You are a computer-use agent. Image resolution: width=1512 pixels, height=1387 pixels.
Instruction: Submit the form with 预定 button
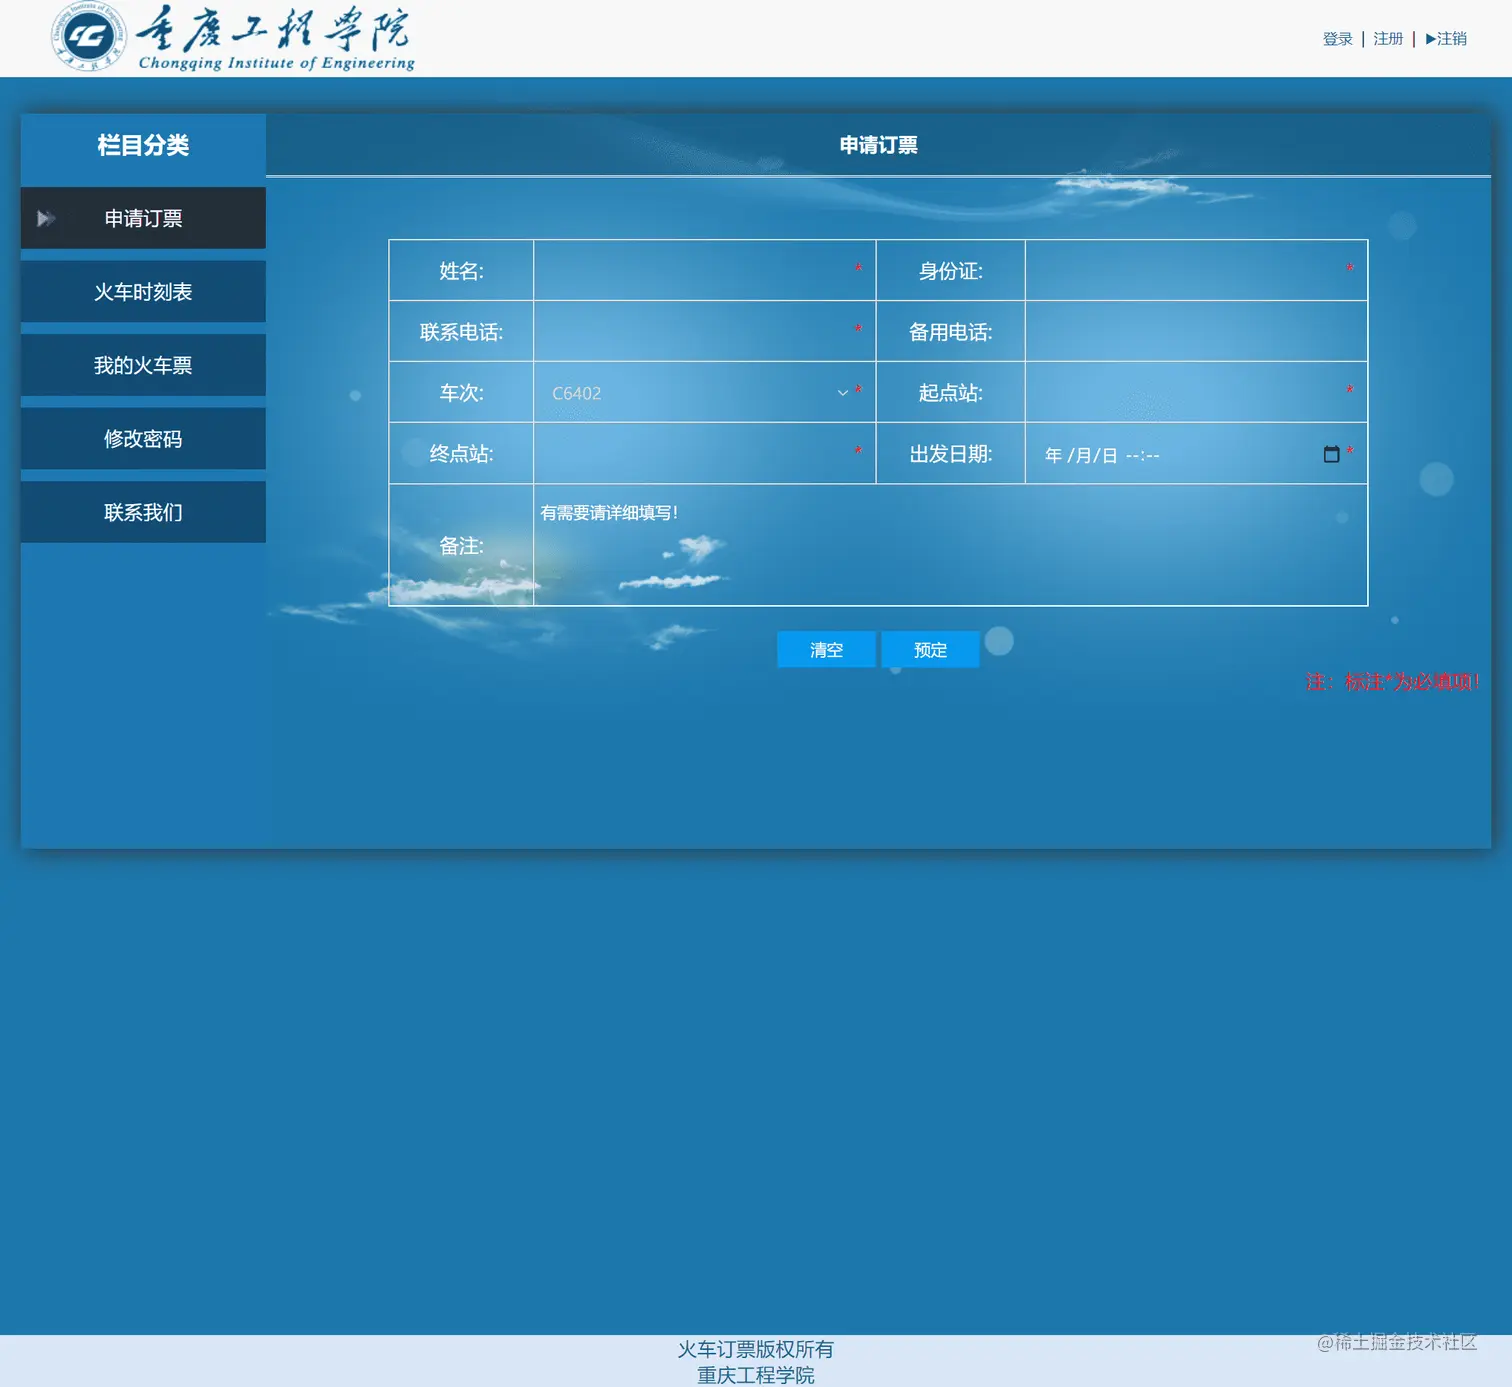coord(930,650)
